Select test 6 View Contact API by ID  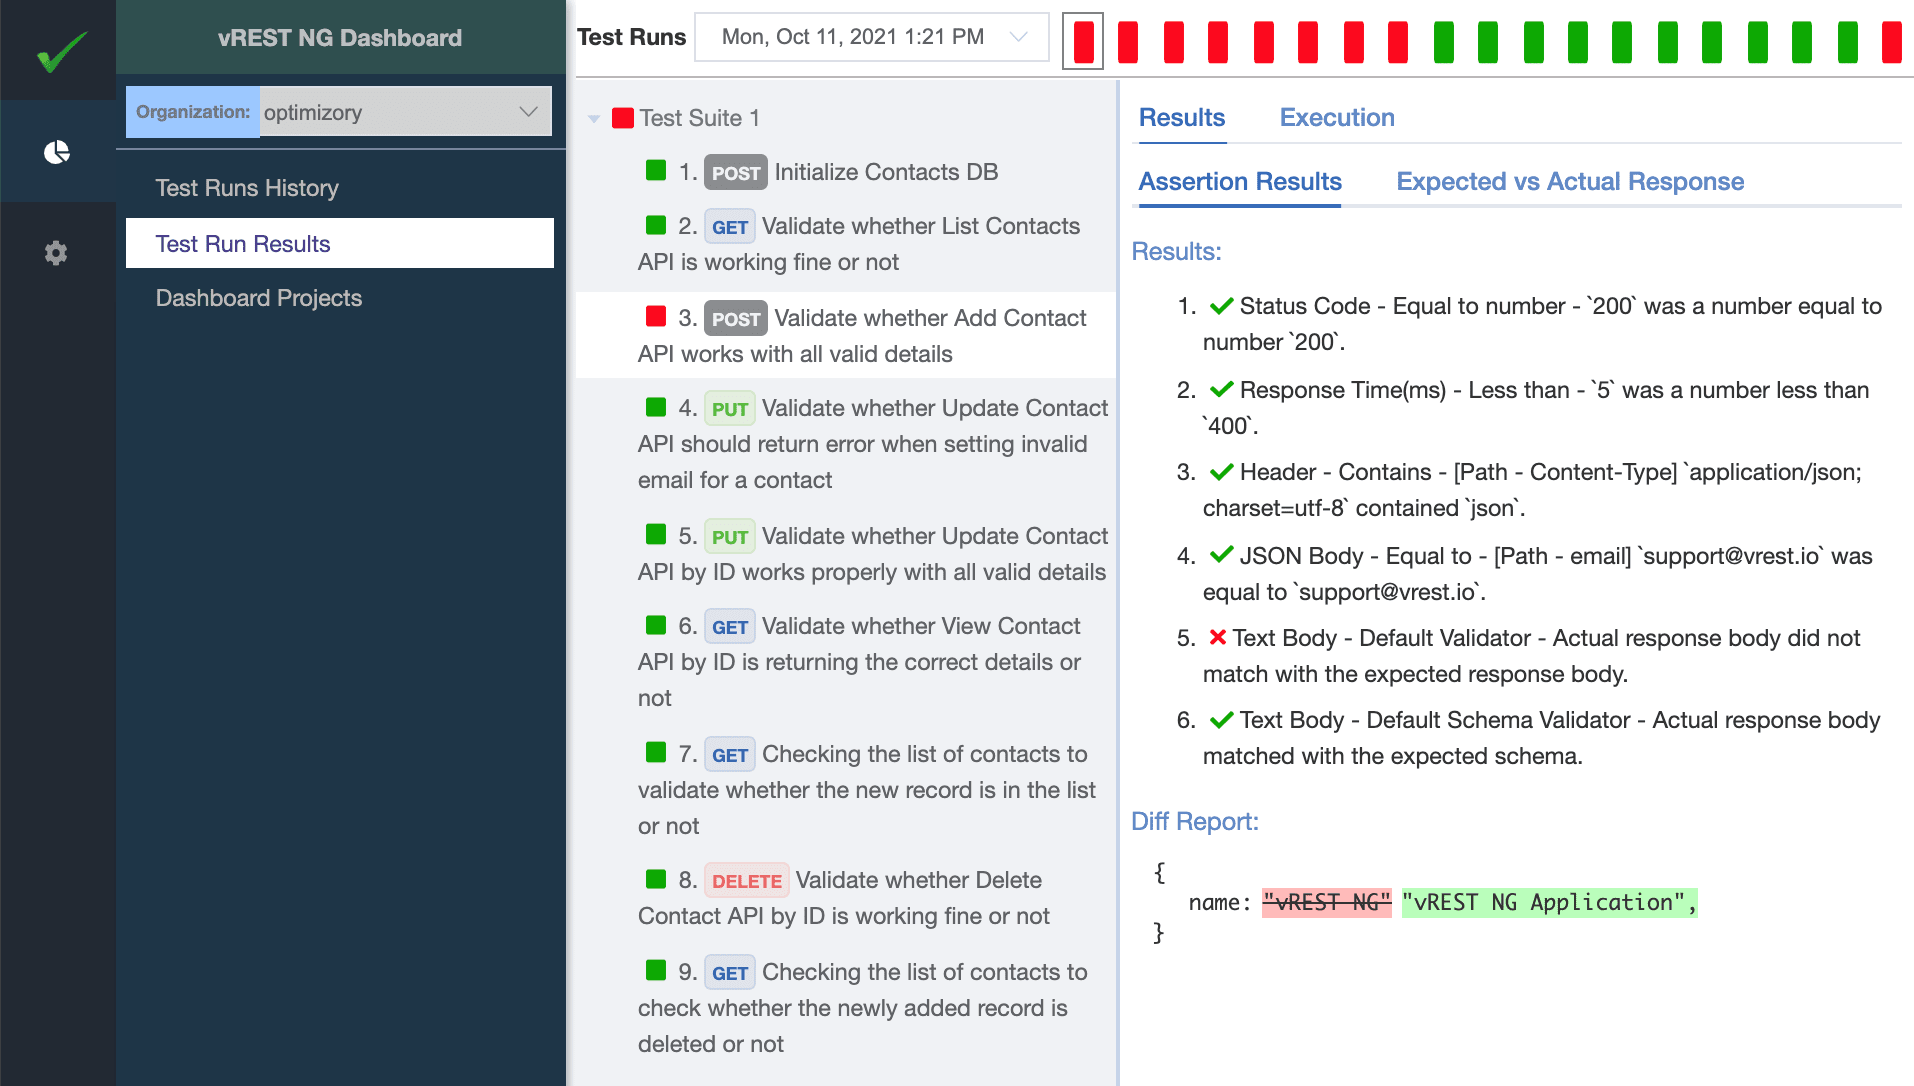pos(846,662)
